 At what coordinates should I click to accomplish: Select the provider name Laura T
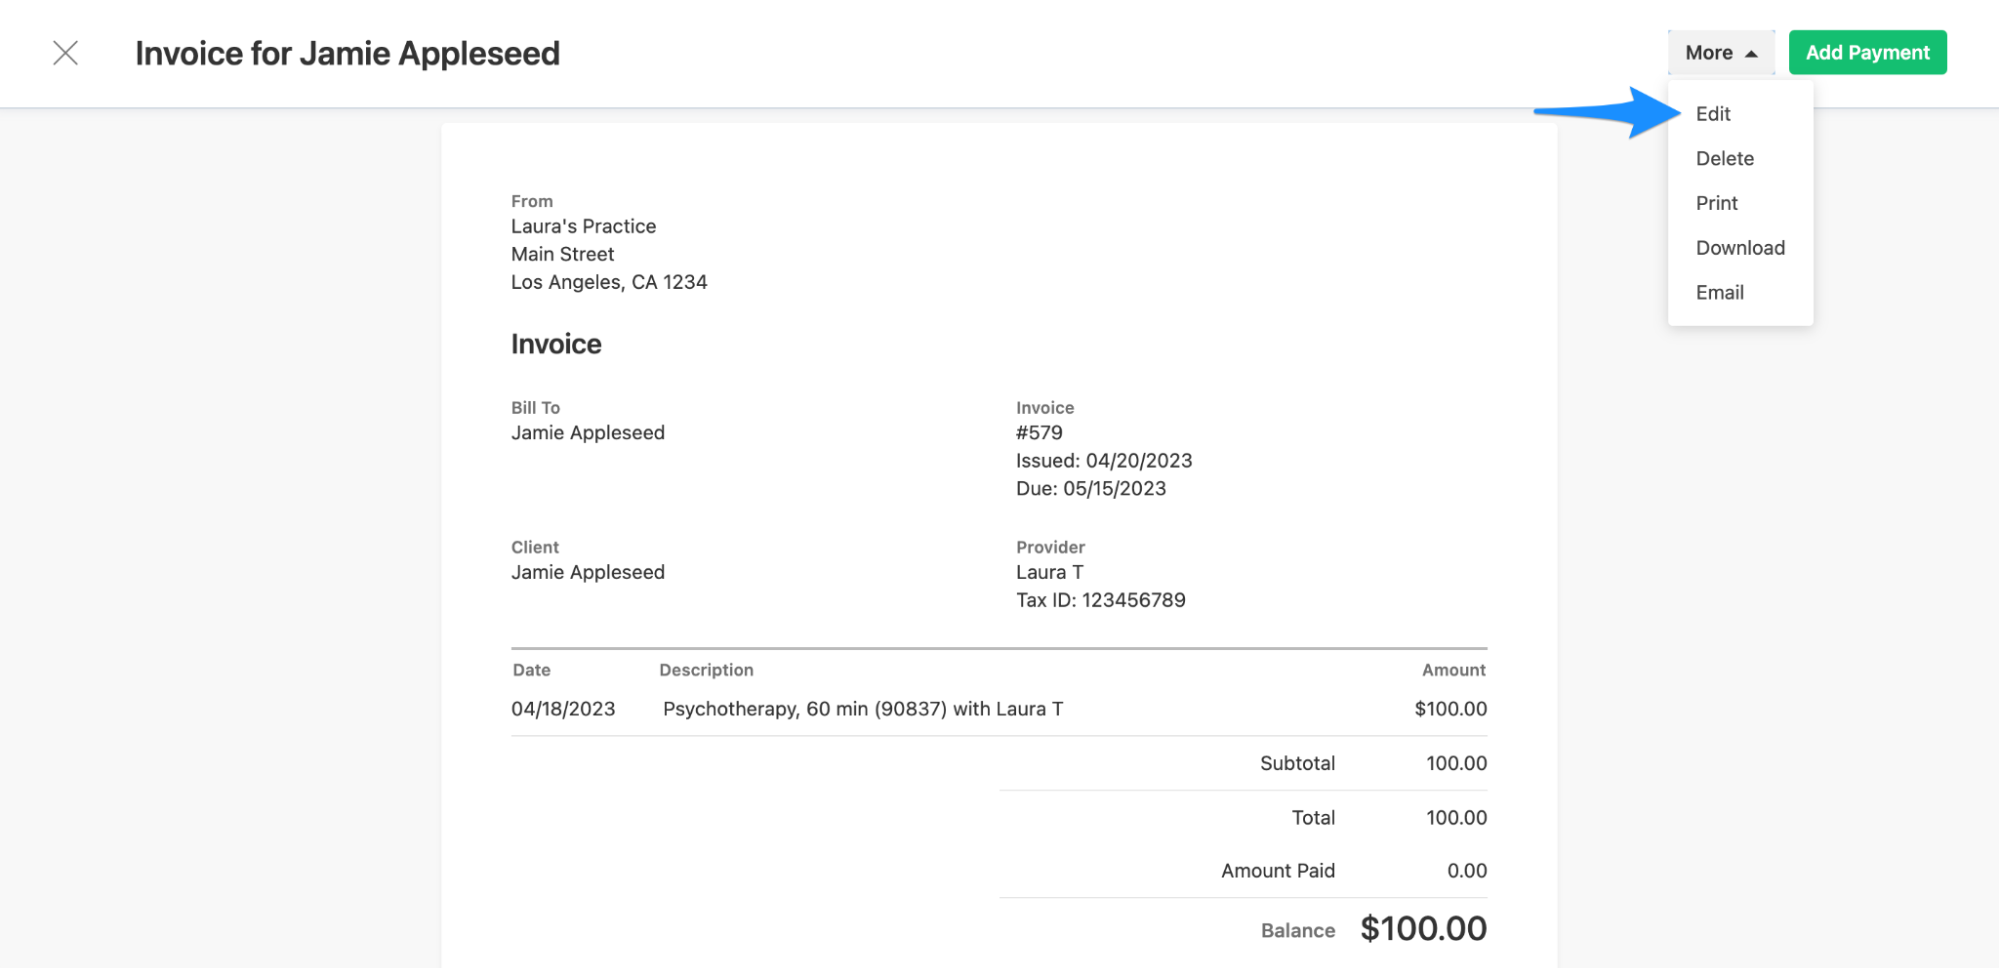1049,572
